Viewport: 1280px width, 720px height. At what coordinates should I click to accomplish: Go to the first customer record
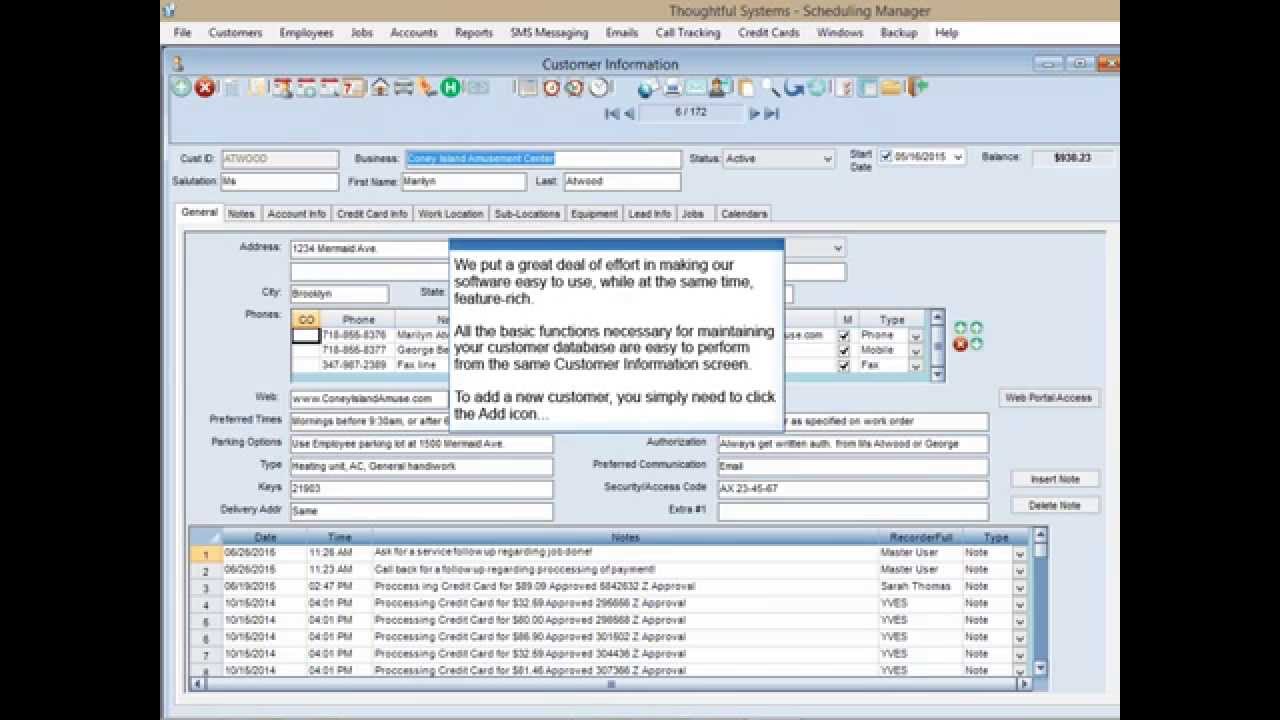click(612, 114)
